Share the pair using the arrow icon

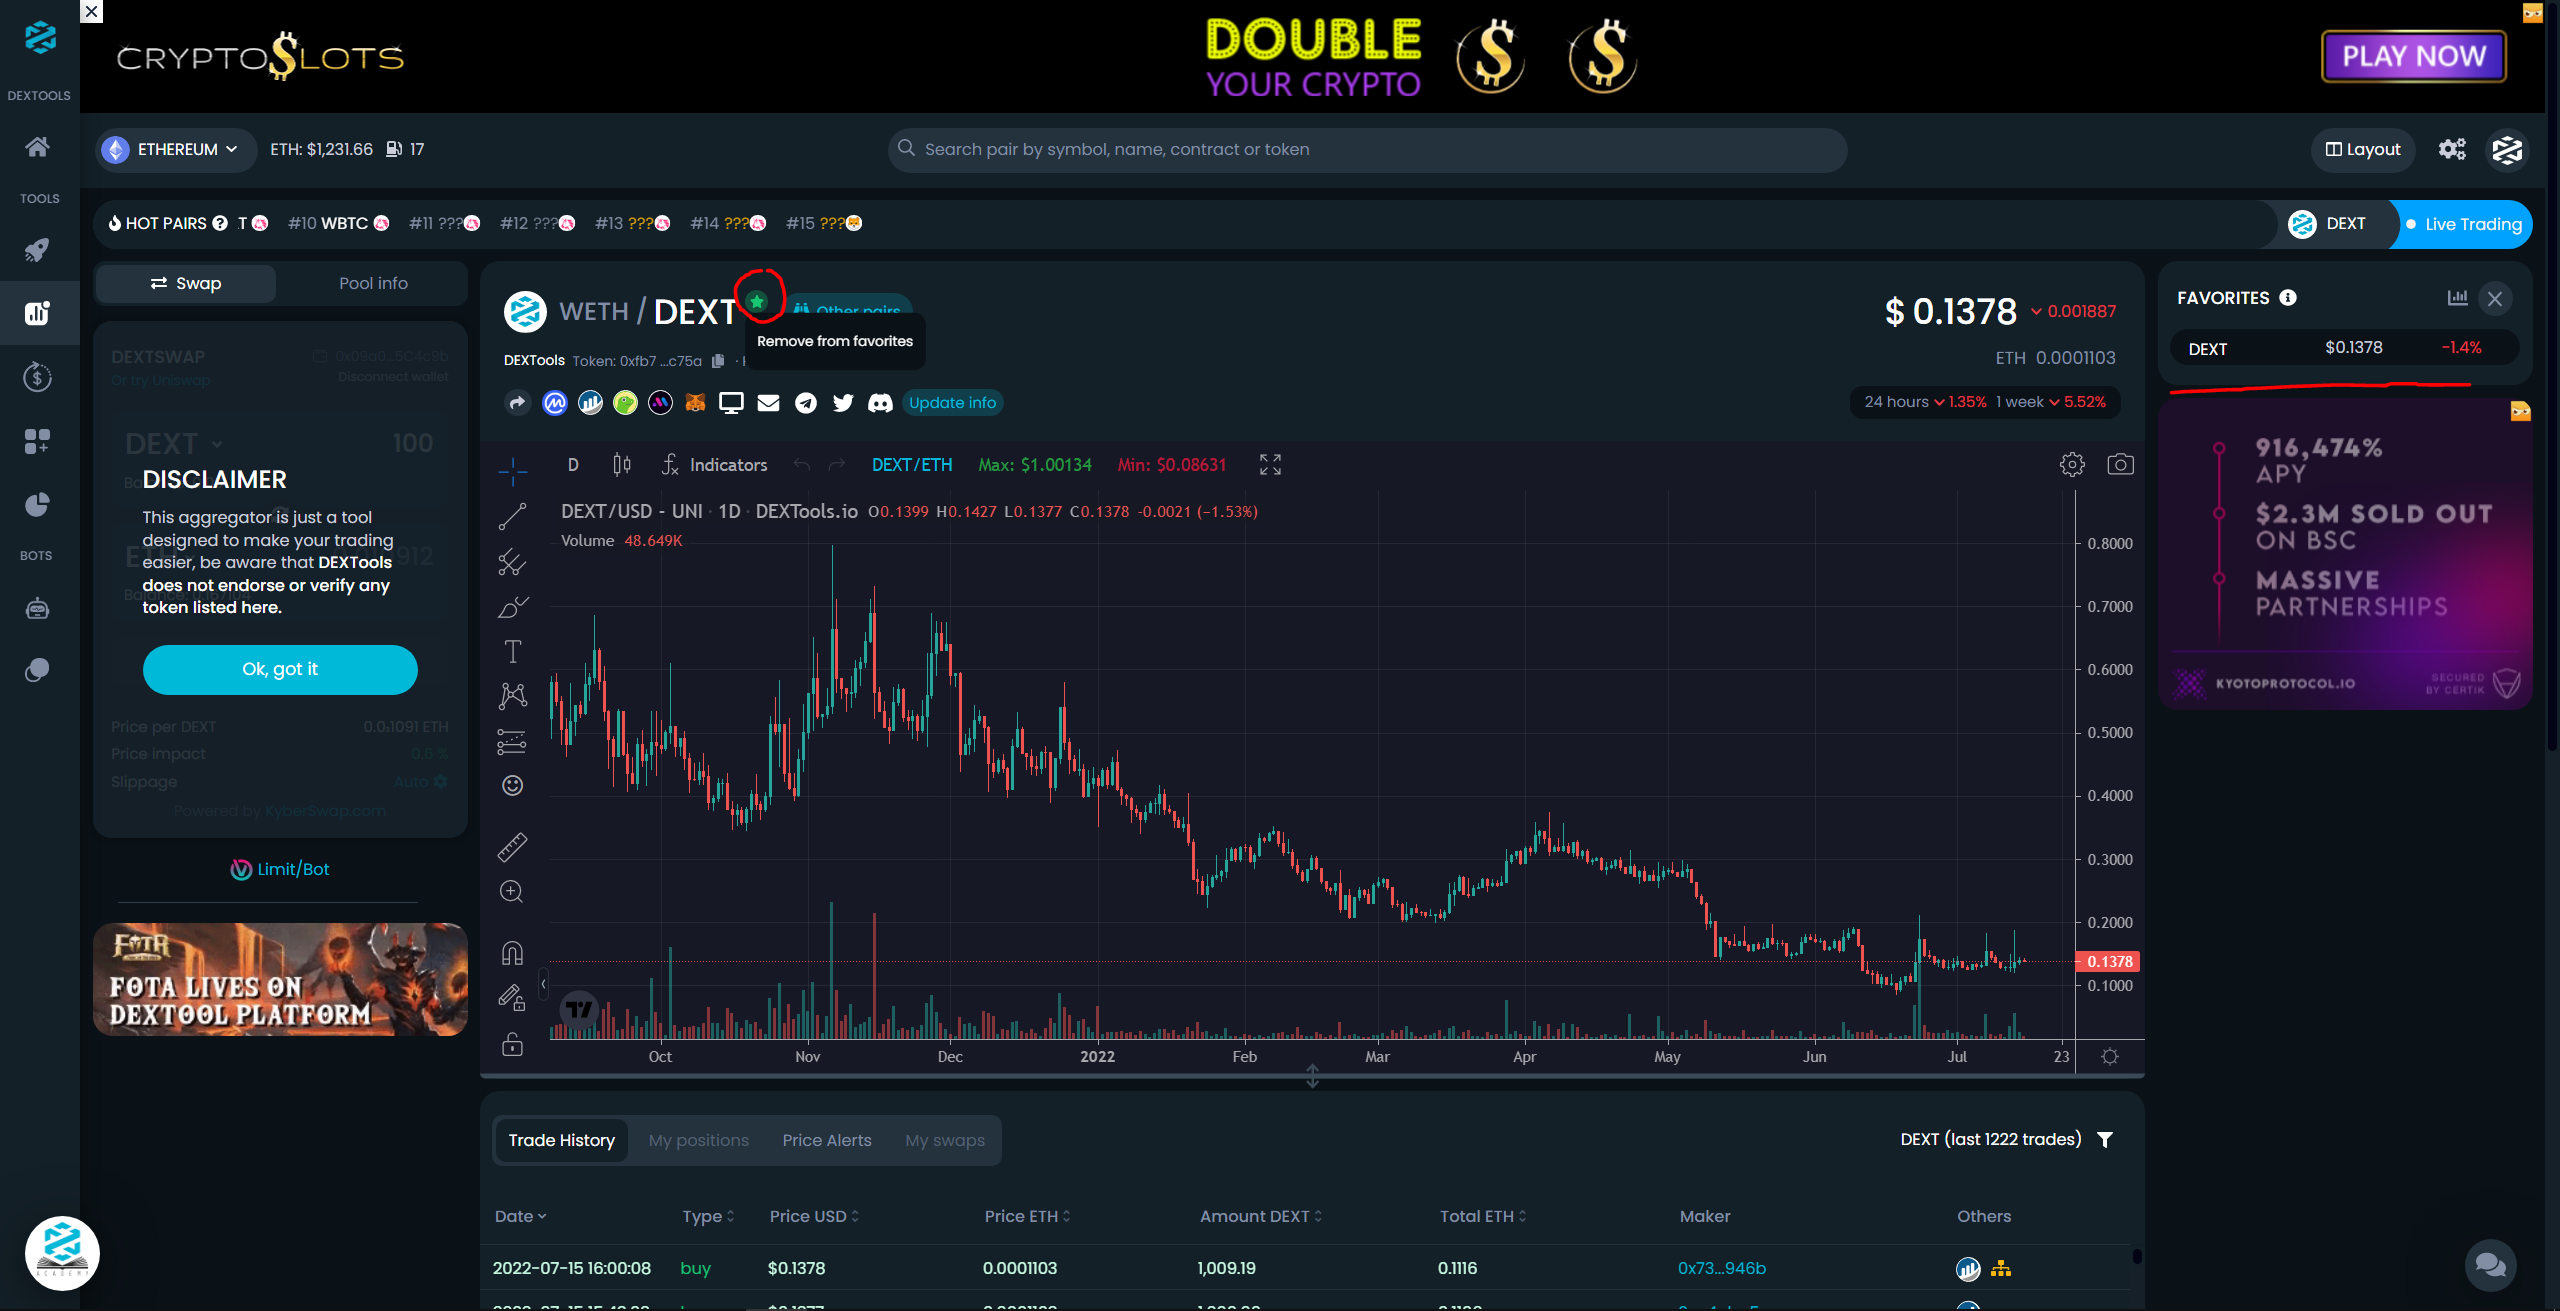[x=517, y=403]
